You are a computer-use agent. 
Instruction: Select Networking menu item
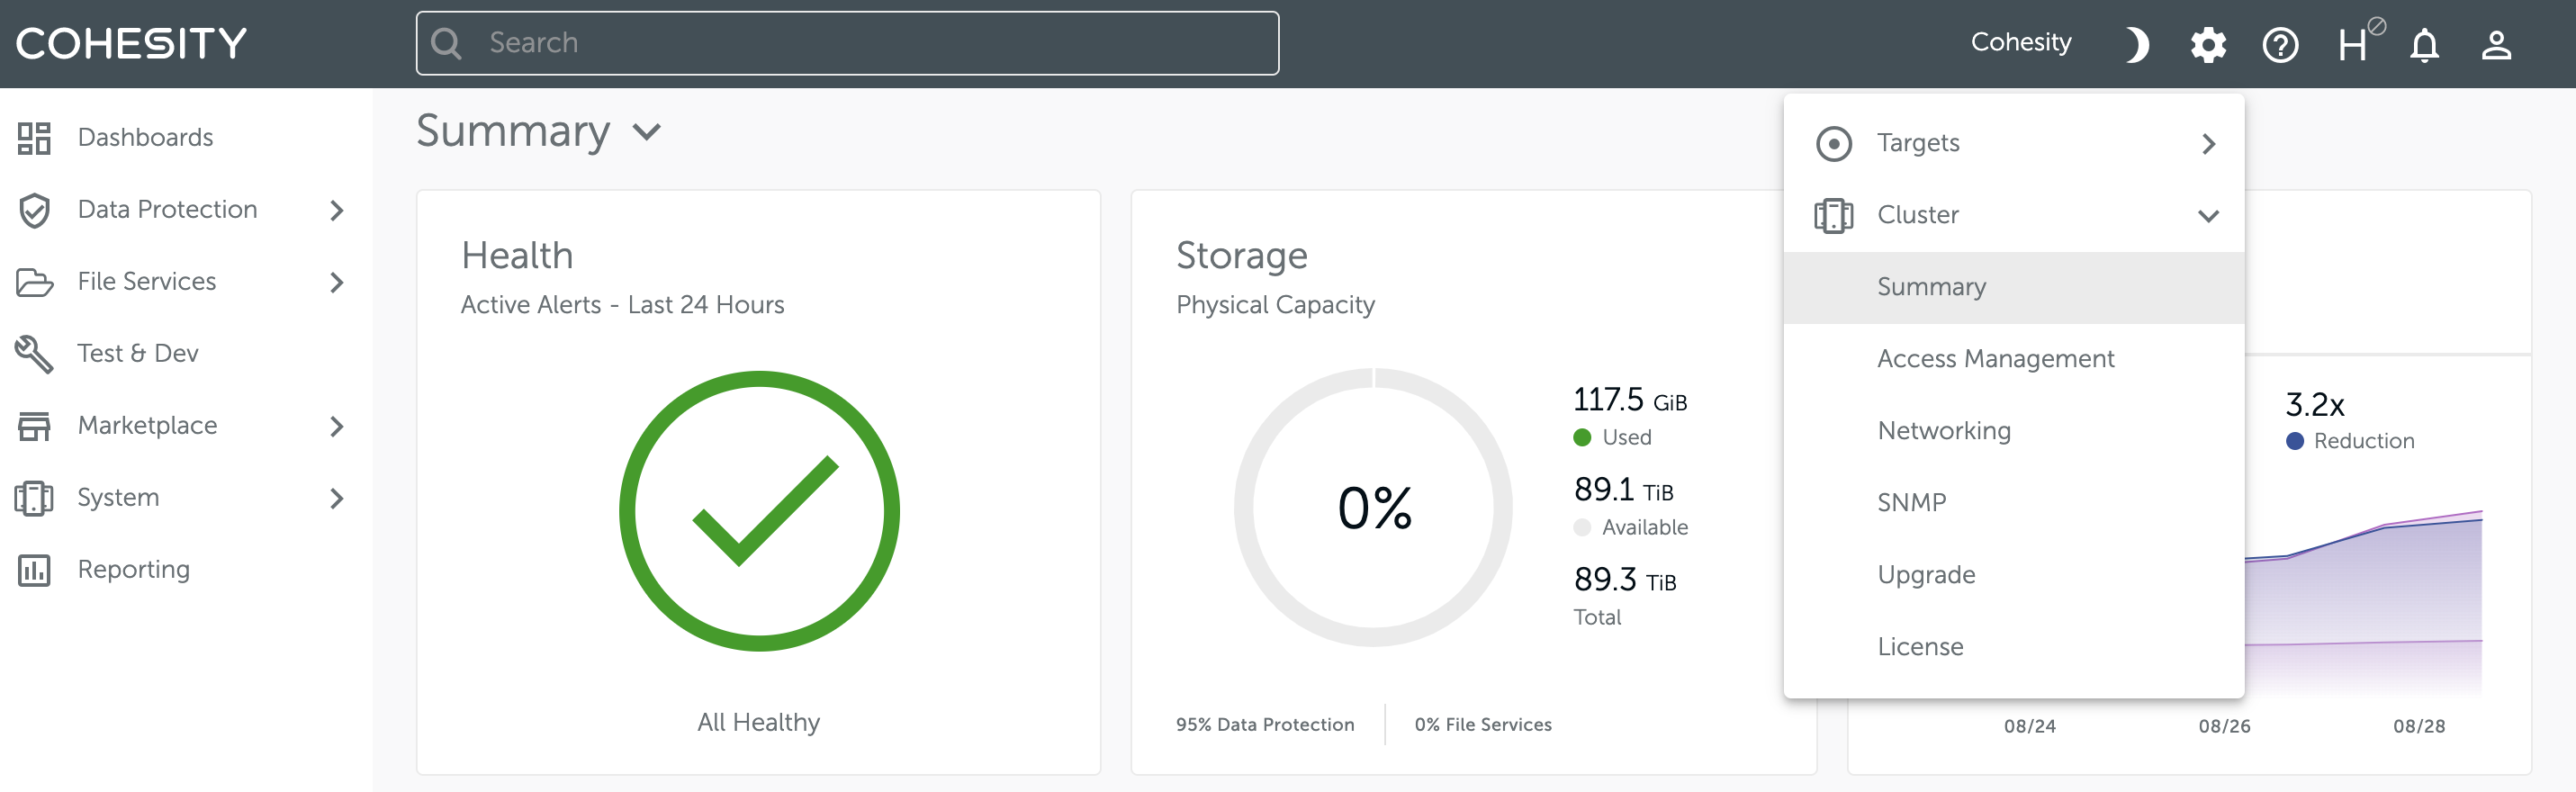point(2014,431)
